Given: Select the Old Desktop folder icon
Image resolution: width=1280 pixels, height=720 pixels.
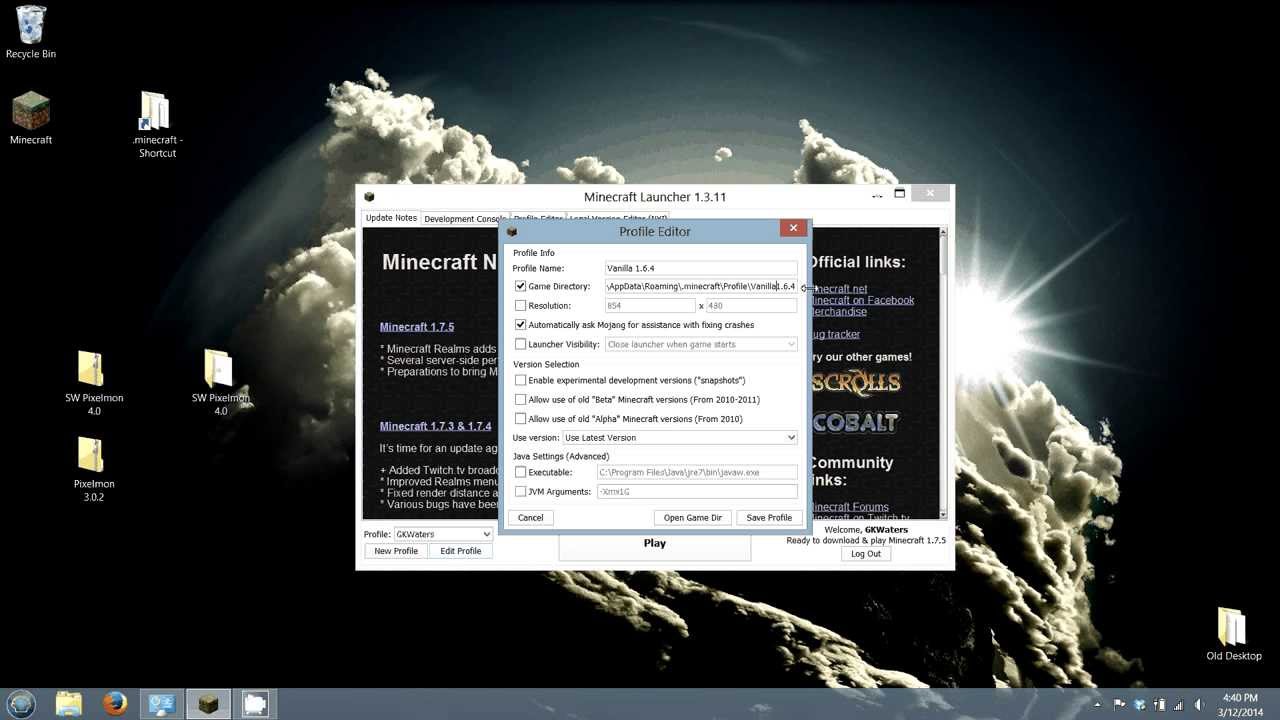Looking at the screenshot, I should [x=1233, y=634].
